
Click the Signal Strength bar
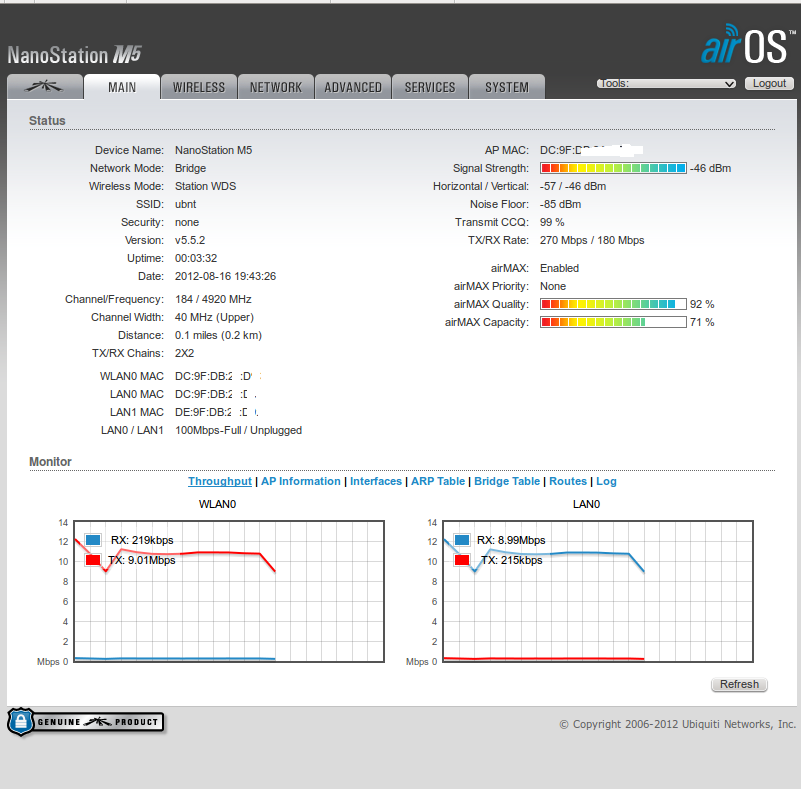click(613, 168)
